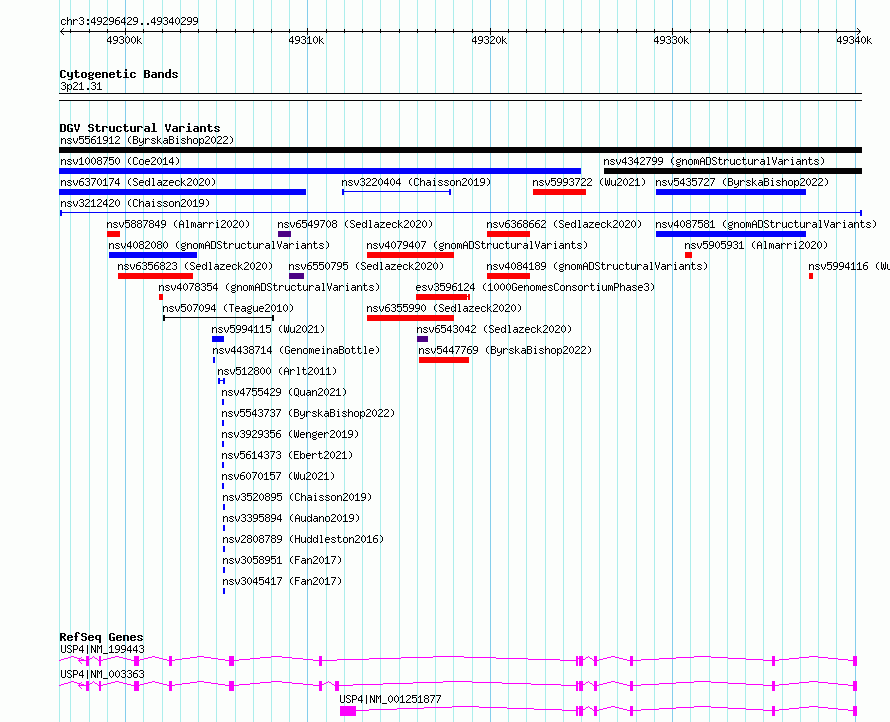Click the blue nsv5435727 variant bar
Screen dimensions: 890x722
coord(731,192)
